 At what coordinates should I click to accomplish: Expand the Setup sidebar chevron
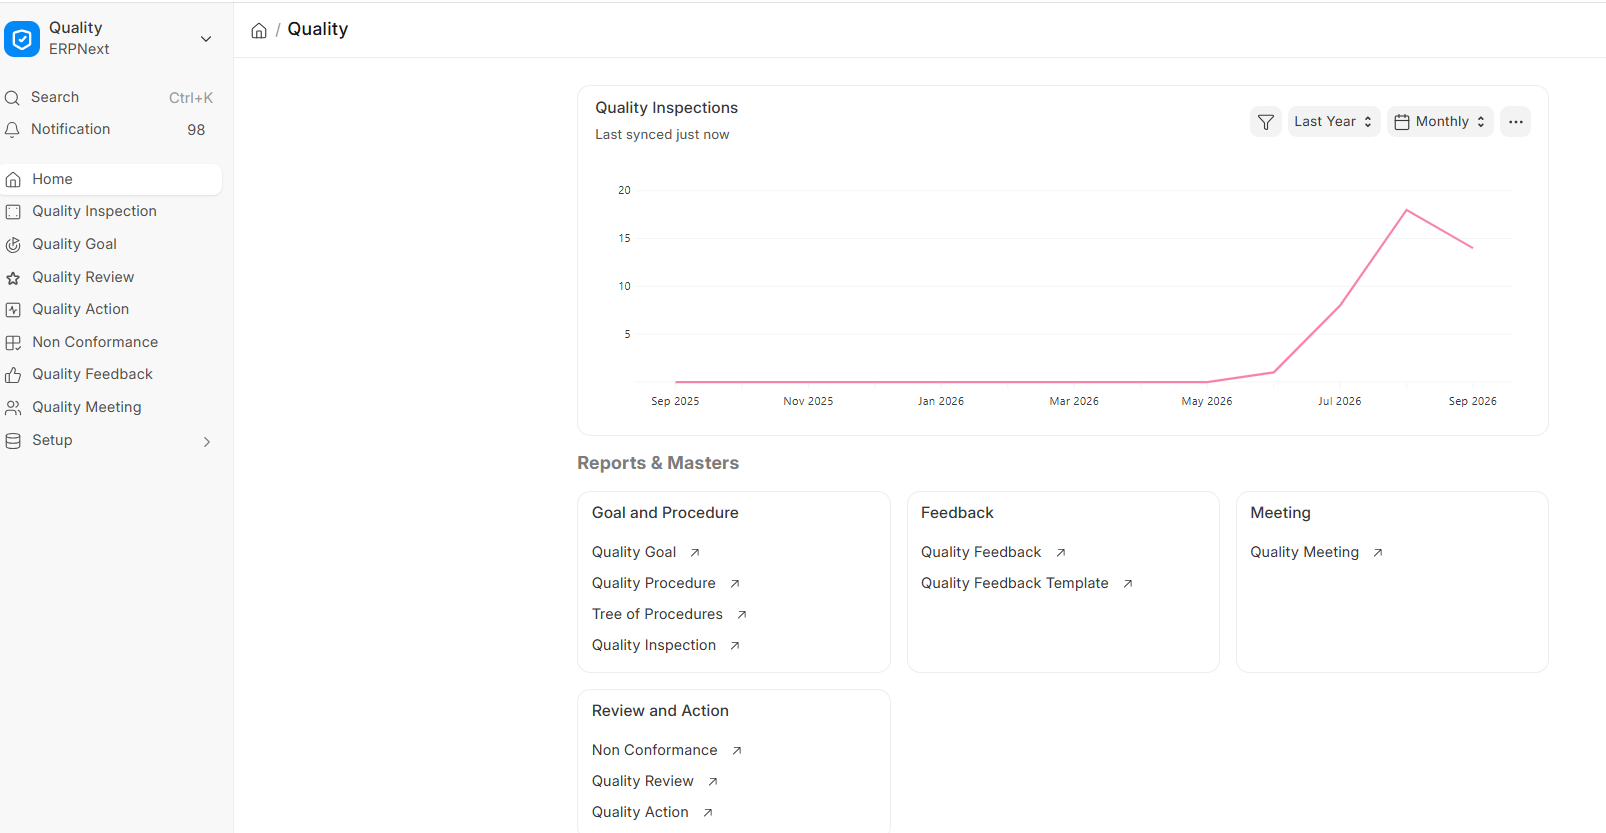[207, 442]
